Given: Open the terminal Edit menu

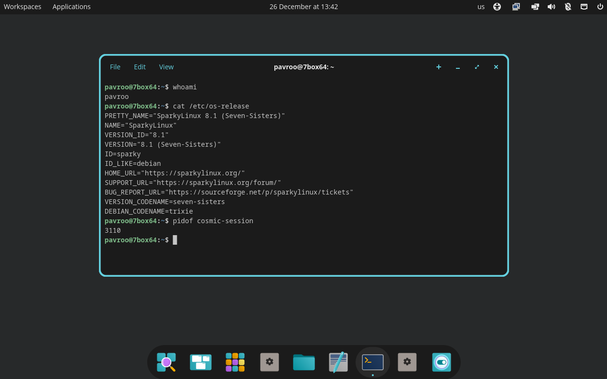Looking at the screenshot, I should (140, 67).
